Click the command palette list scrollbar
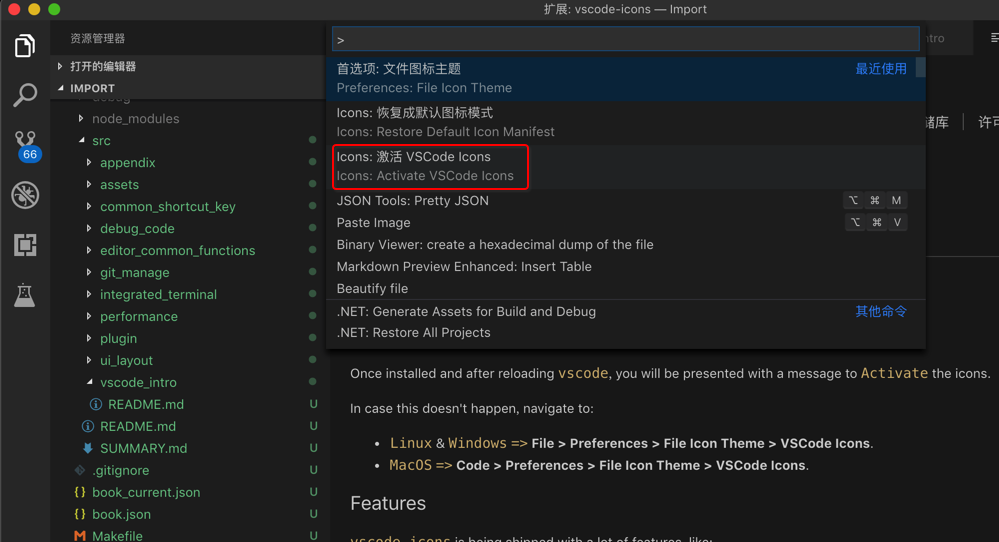 coord(921,67)
